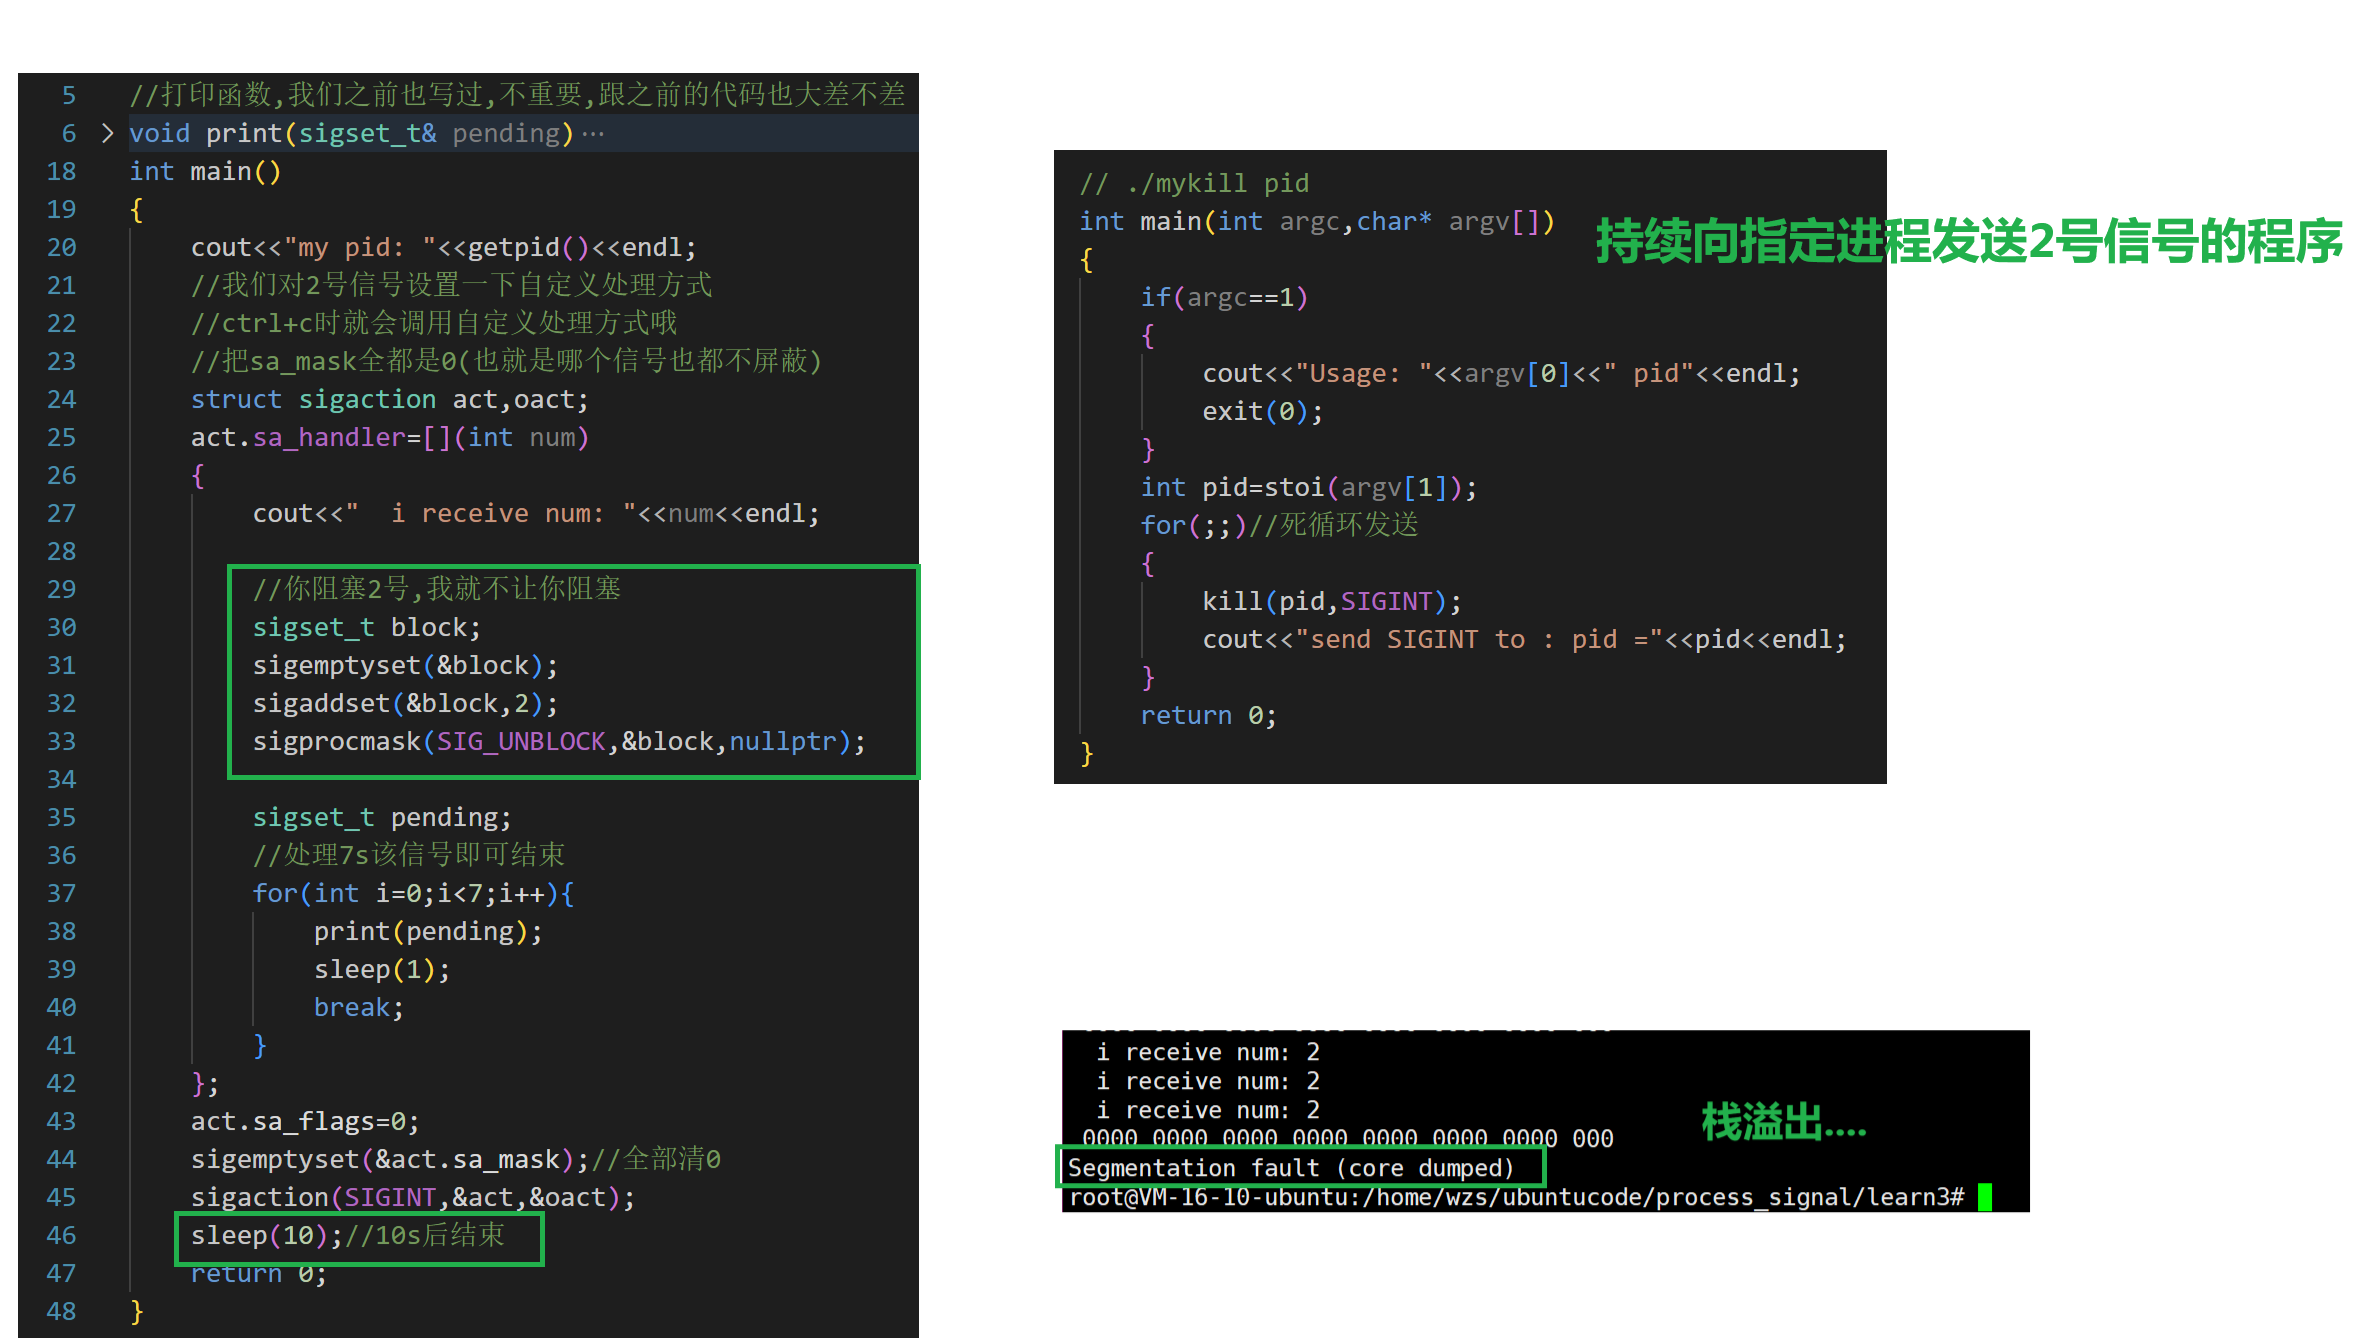Click the green stack overflow annotation text
Image resolution: width=2358 pixels, height=1338 pixels.
1783,1122
